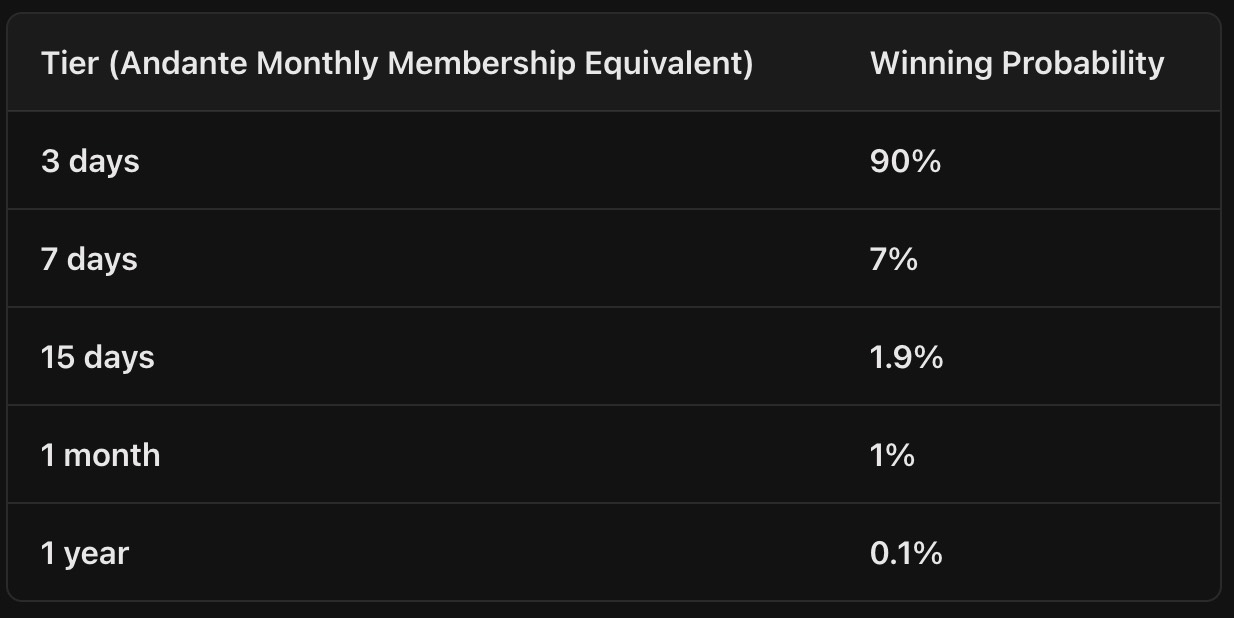Click the "3 days" tier cell

[90, 161]
